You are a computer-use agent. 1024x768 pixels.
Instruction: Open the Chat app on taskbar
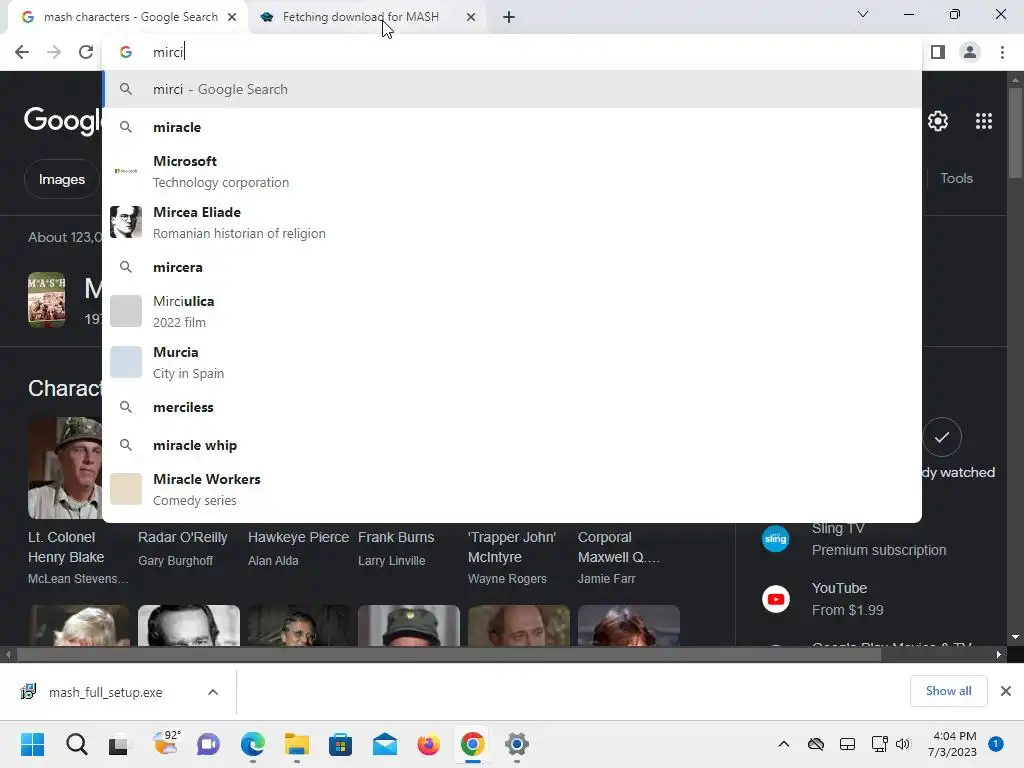tap(208, 744)
